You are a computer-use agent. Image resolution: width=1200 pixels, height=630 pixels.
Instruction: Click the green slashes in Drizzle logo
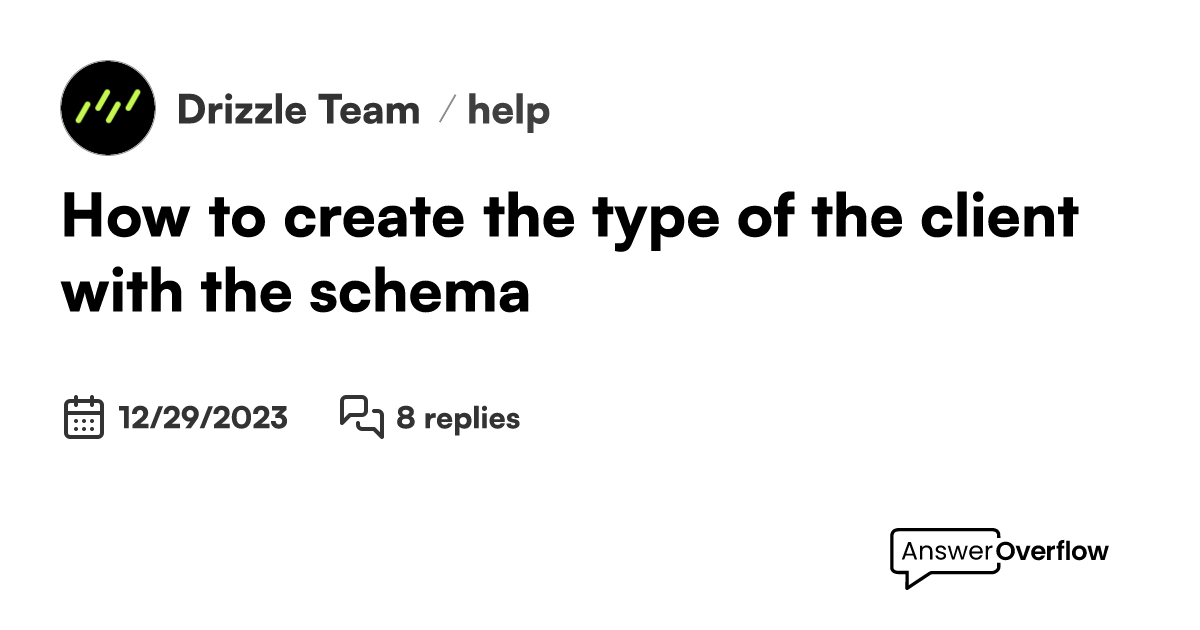[108, 105]
